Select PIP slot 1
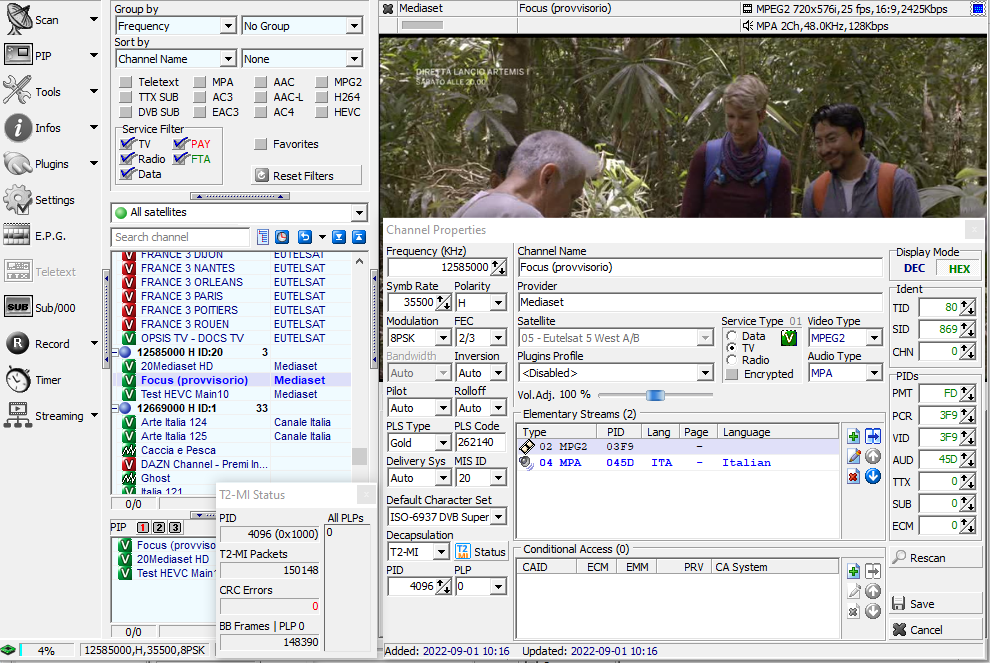The image size is (990, 663). tap(143, 527)
